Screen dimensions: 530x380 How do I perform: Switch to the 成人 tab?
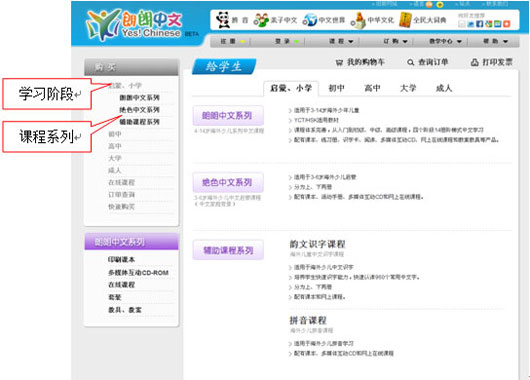coord(444,89)
